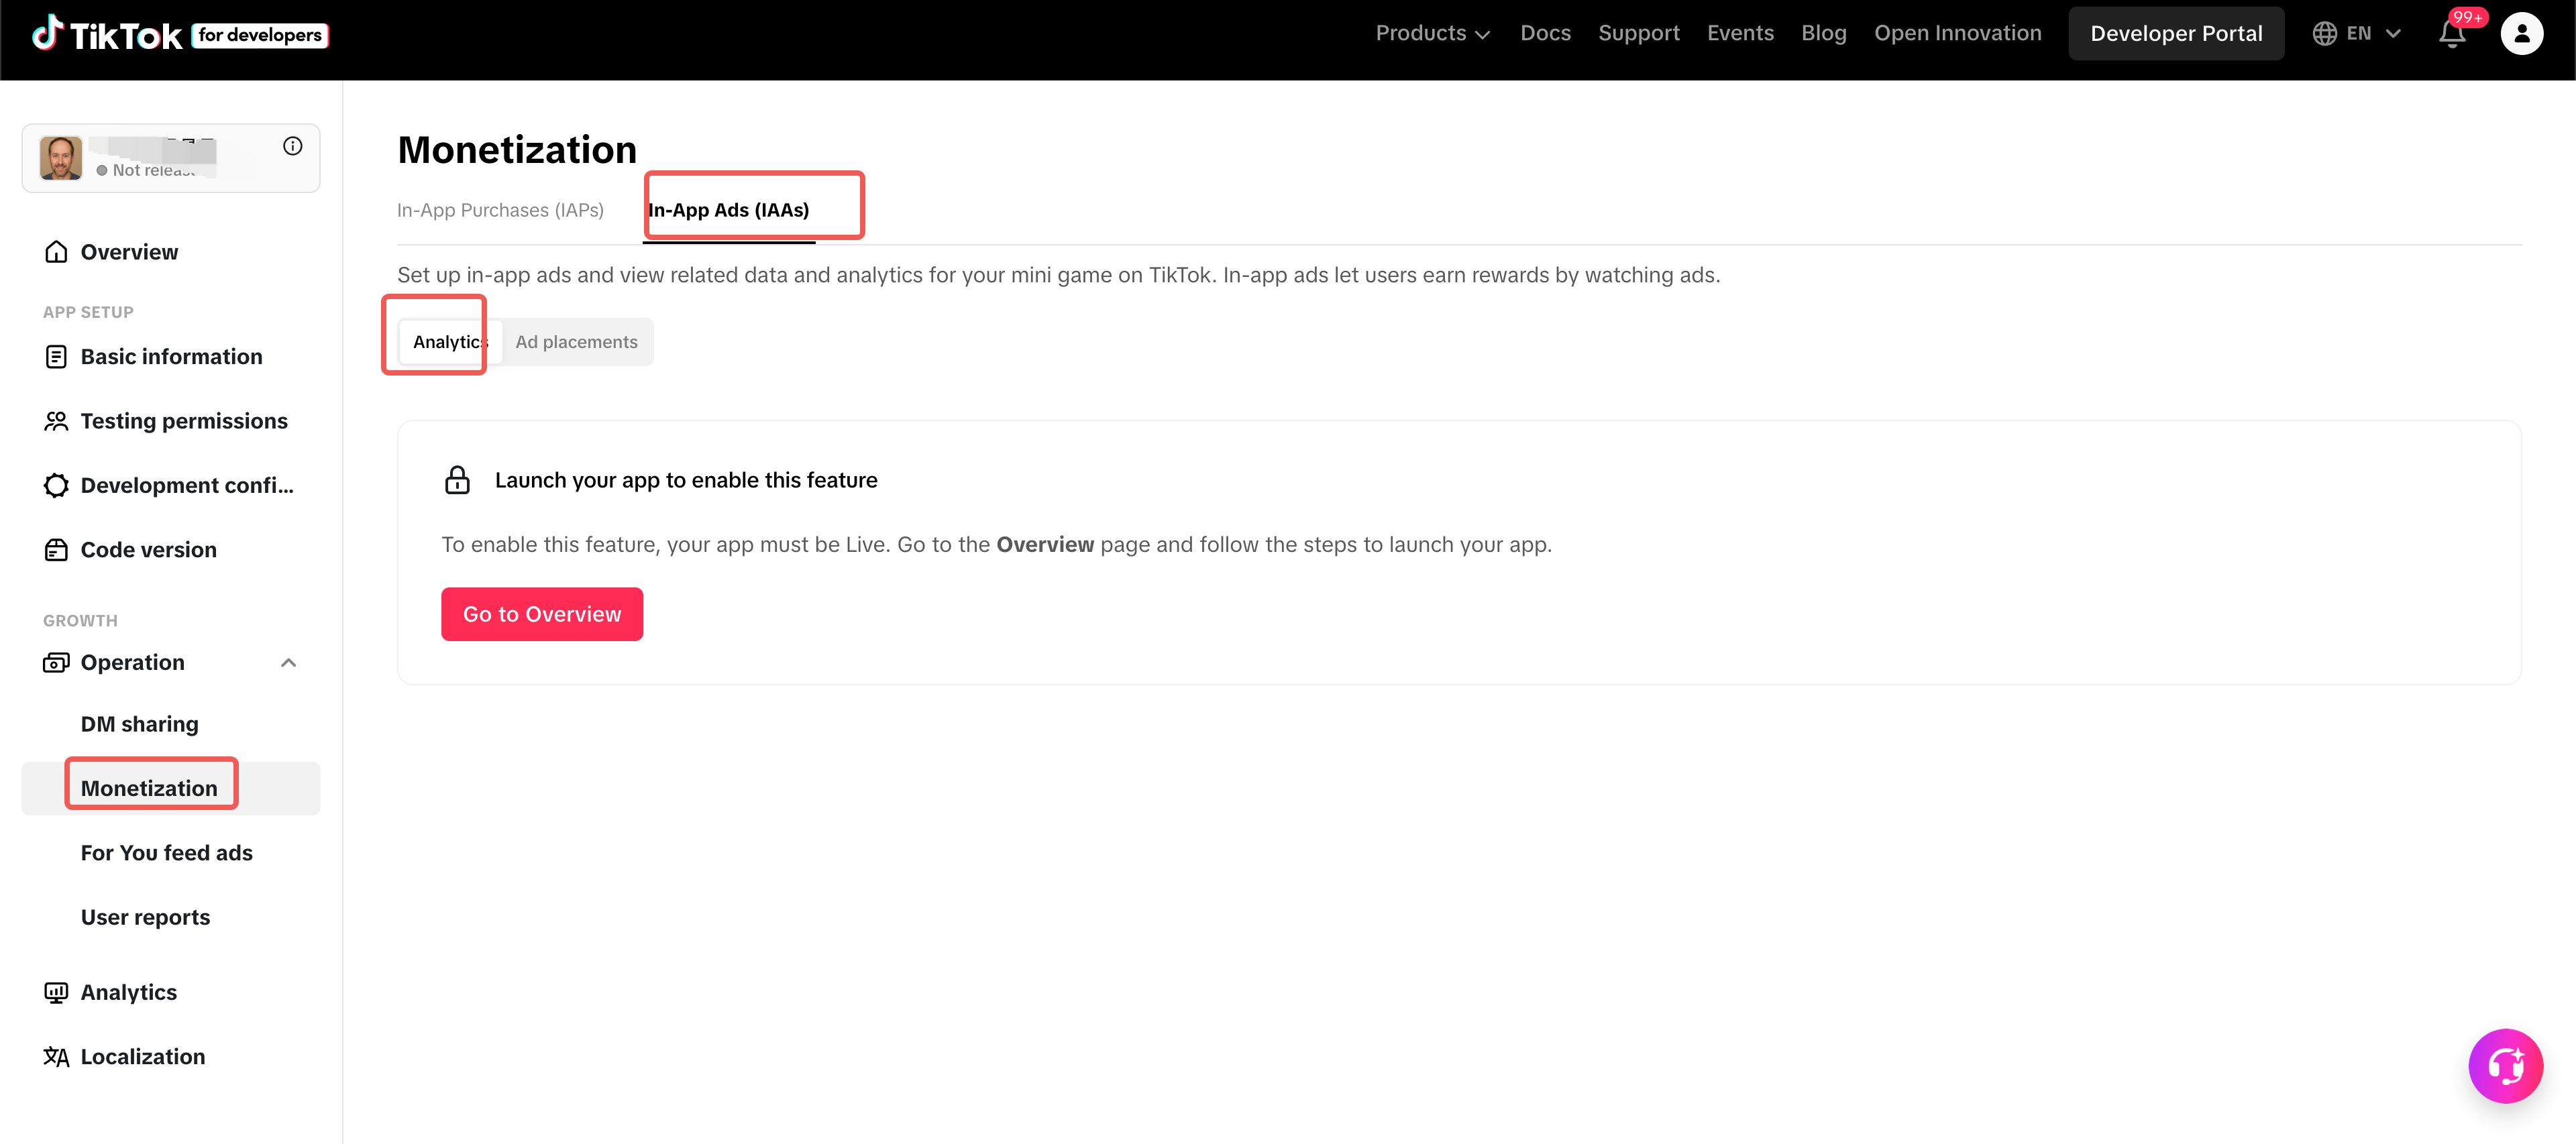Open For You feed ads
Image resolution: width=2576 pixels, height=1144 pixels.
(x=166, y=853)
